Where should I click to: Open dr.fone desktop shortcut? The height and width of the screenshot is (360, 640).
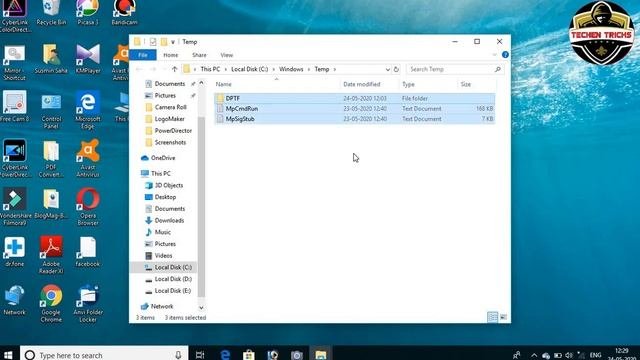pyautogui.click(x=14, y=251)
